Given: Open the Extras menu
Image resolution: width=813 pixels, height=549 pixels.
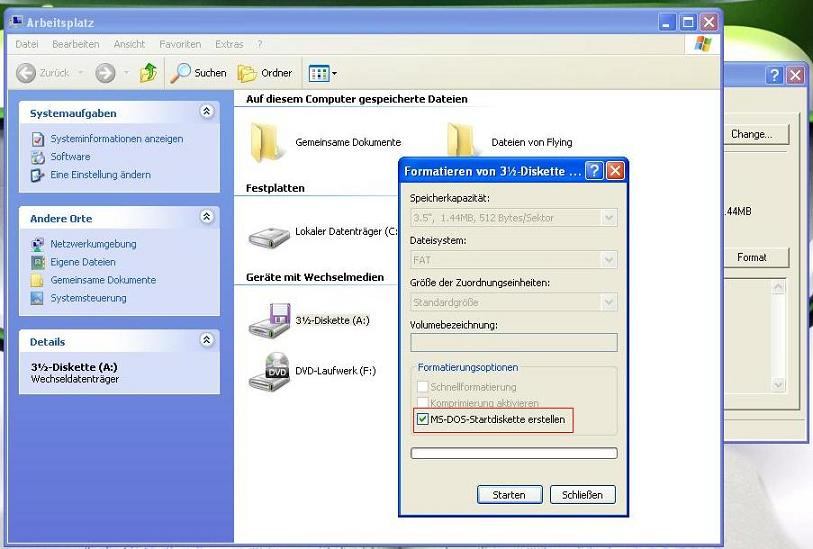Looking at the screenshot, I should point(229,45).
